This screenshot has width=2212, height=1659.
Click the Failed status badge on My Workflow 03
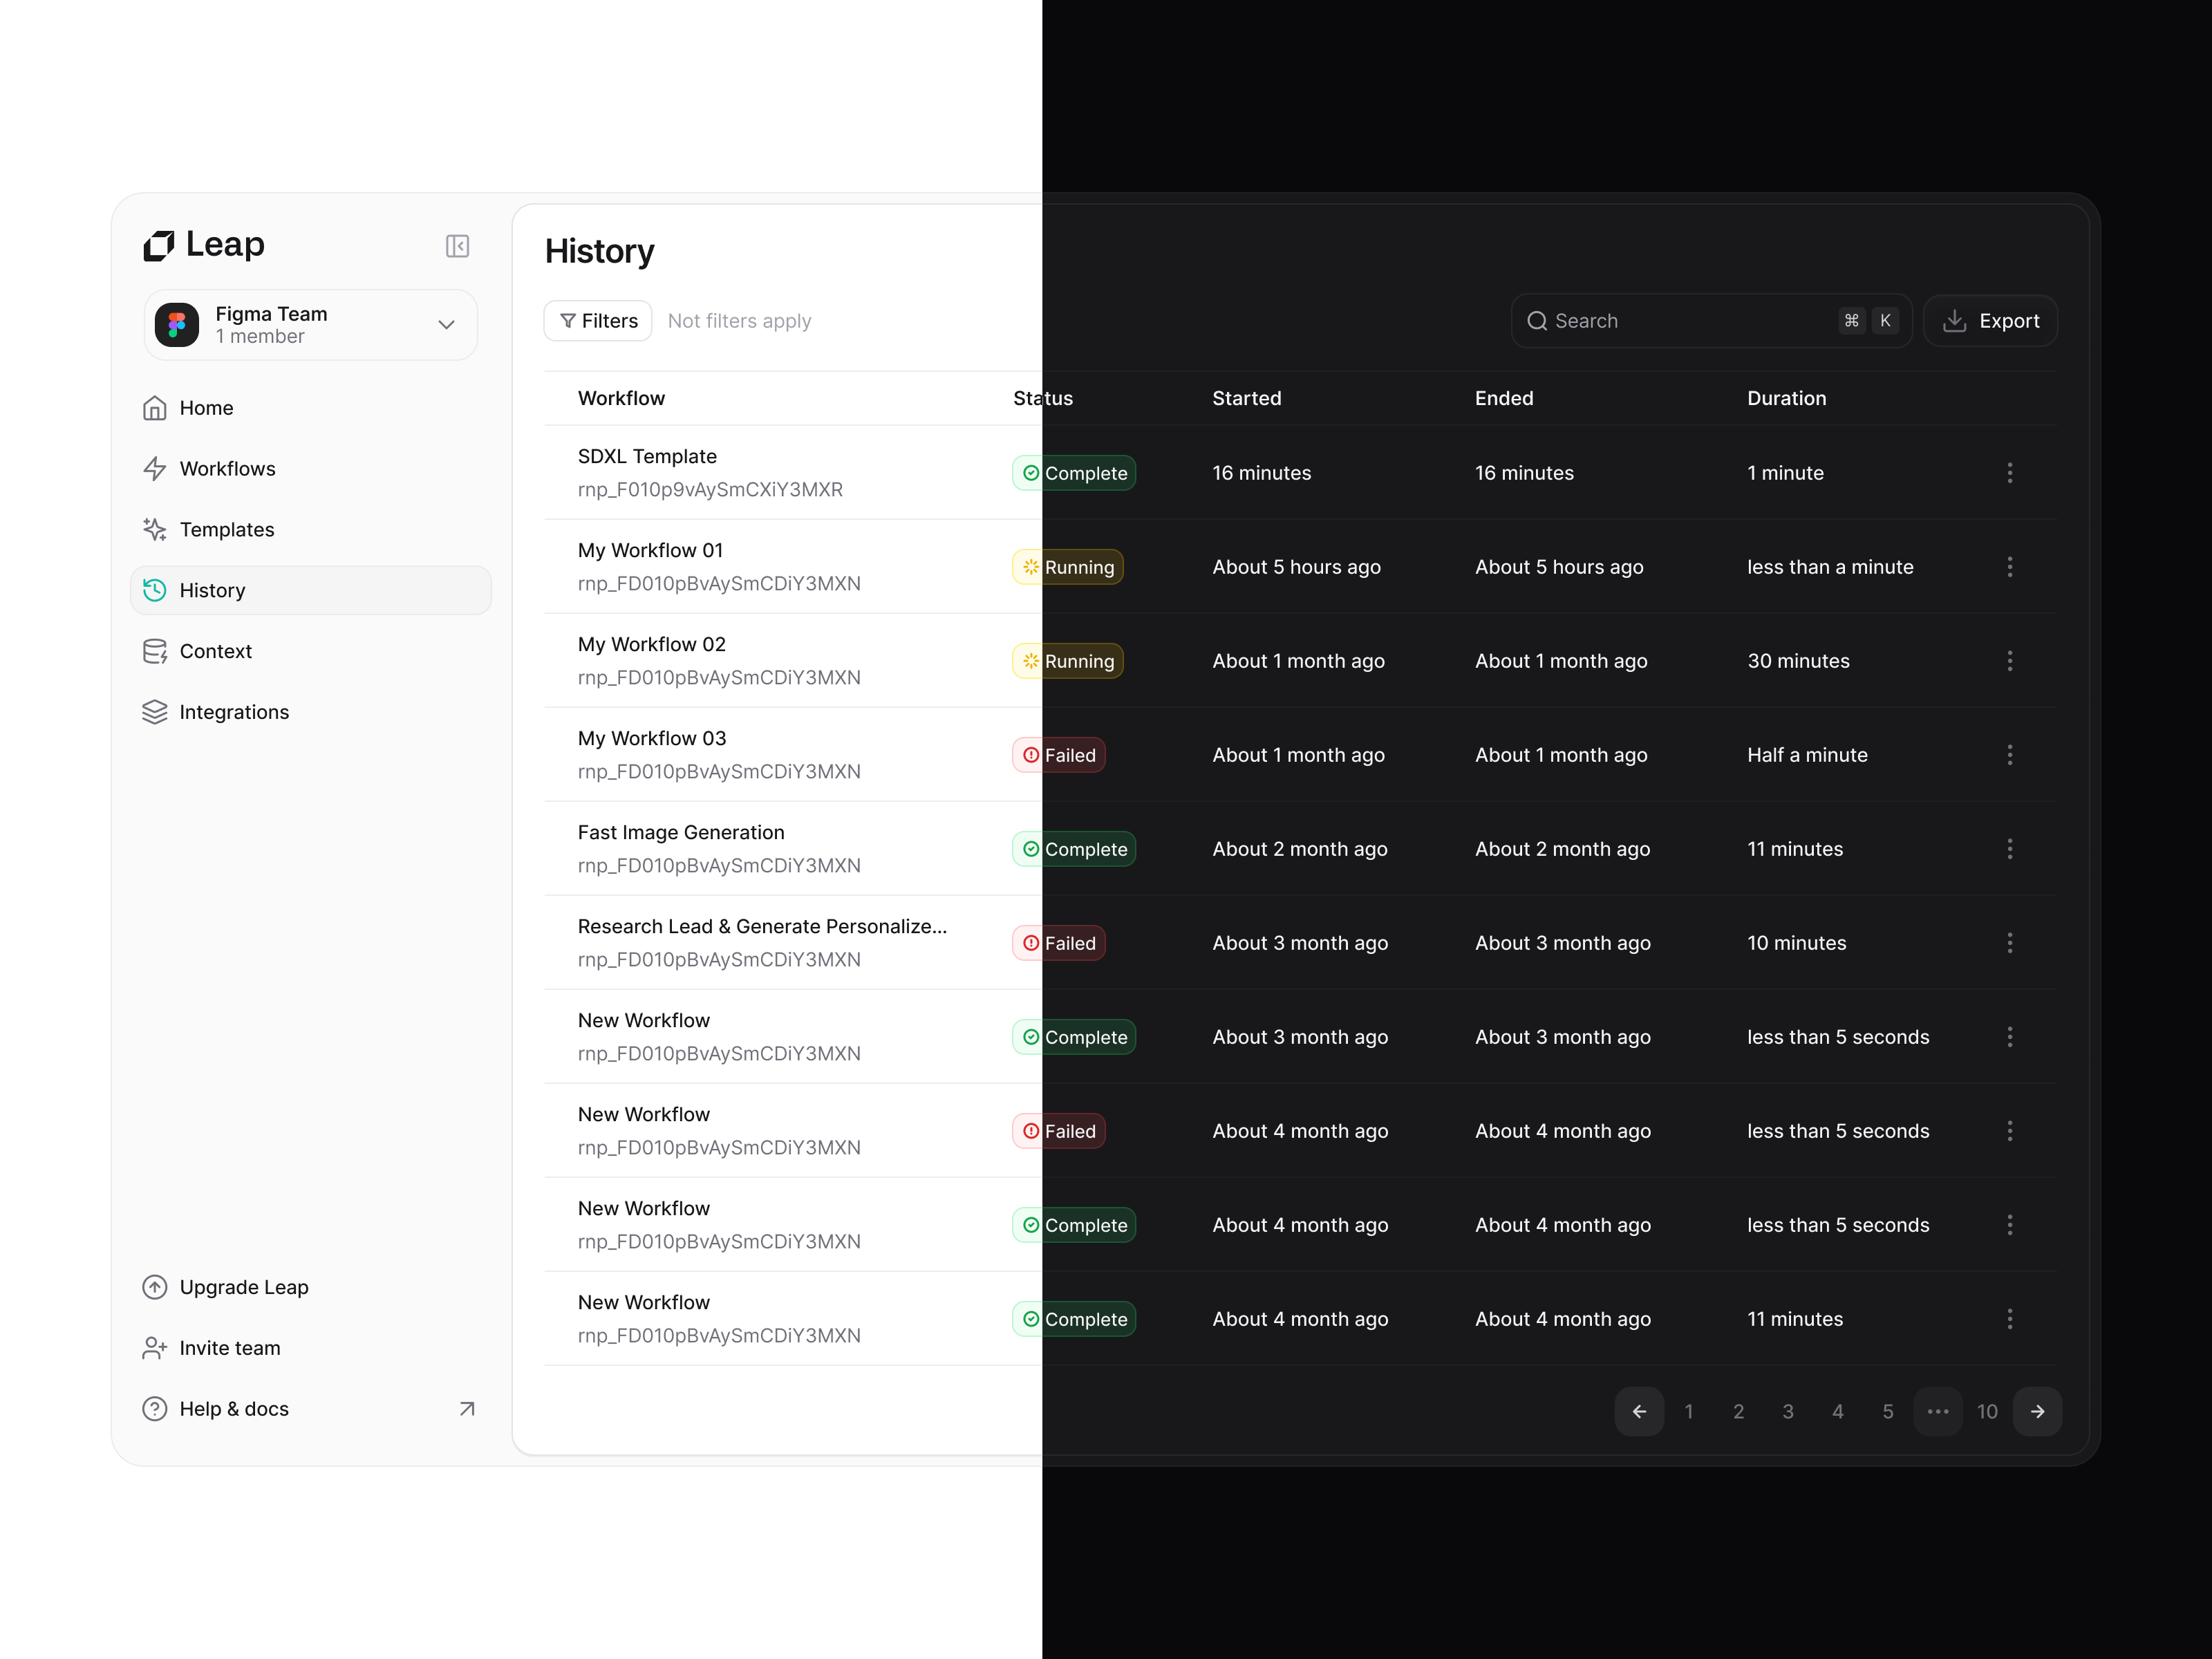pos(1057,755)
